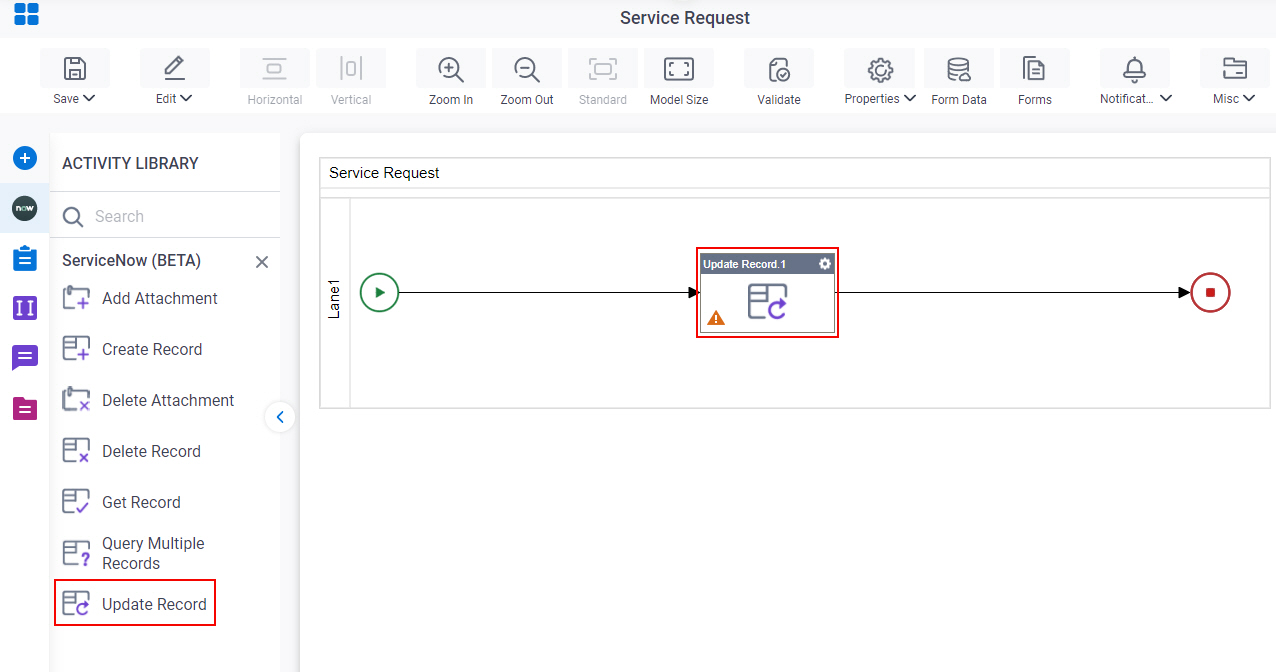Select the purple brackets sidebar icon
The height and width of the screenshot is (672, 1276).
25,308
